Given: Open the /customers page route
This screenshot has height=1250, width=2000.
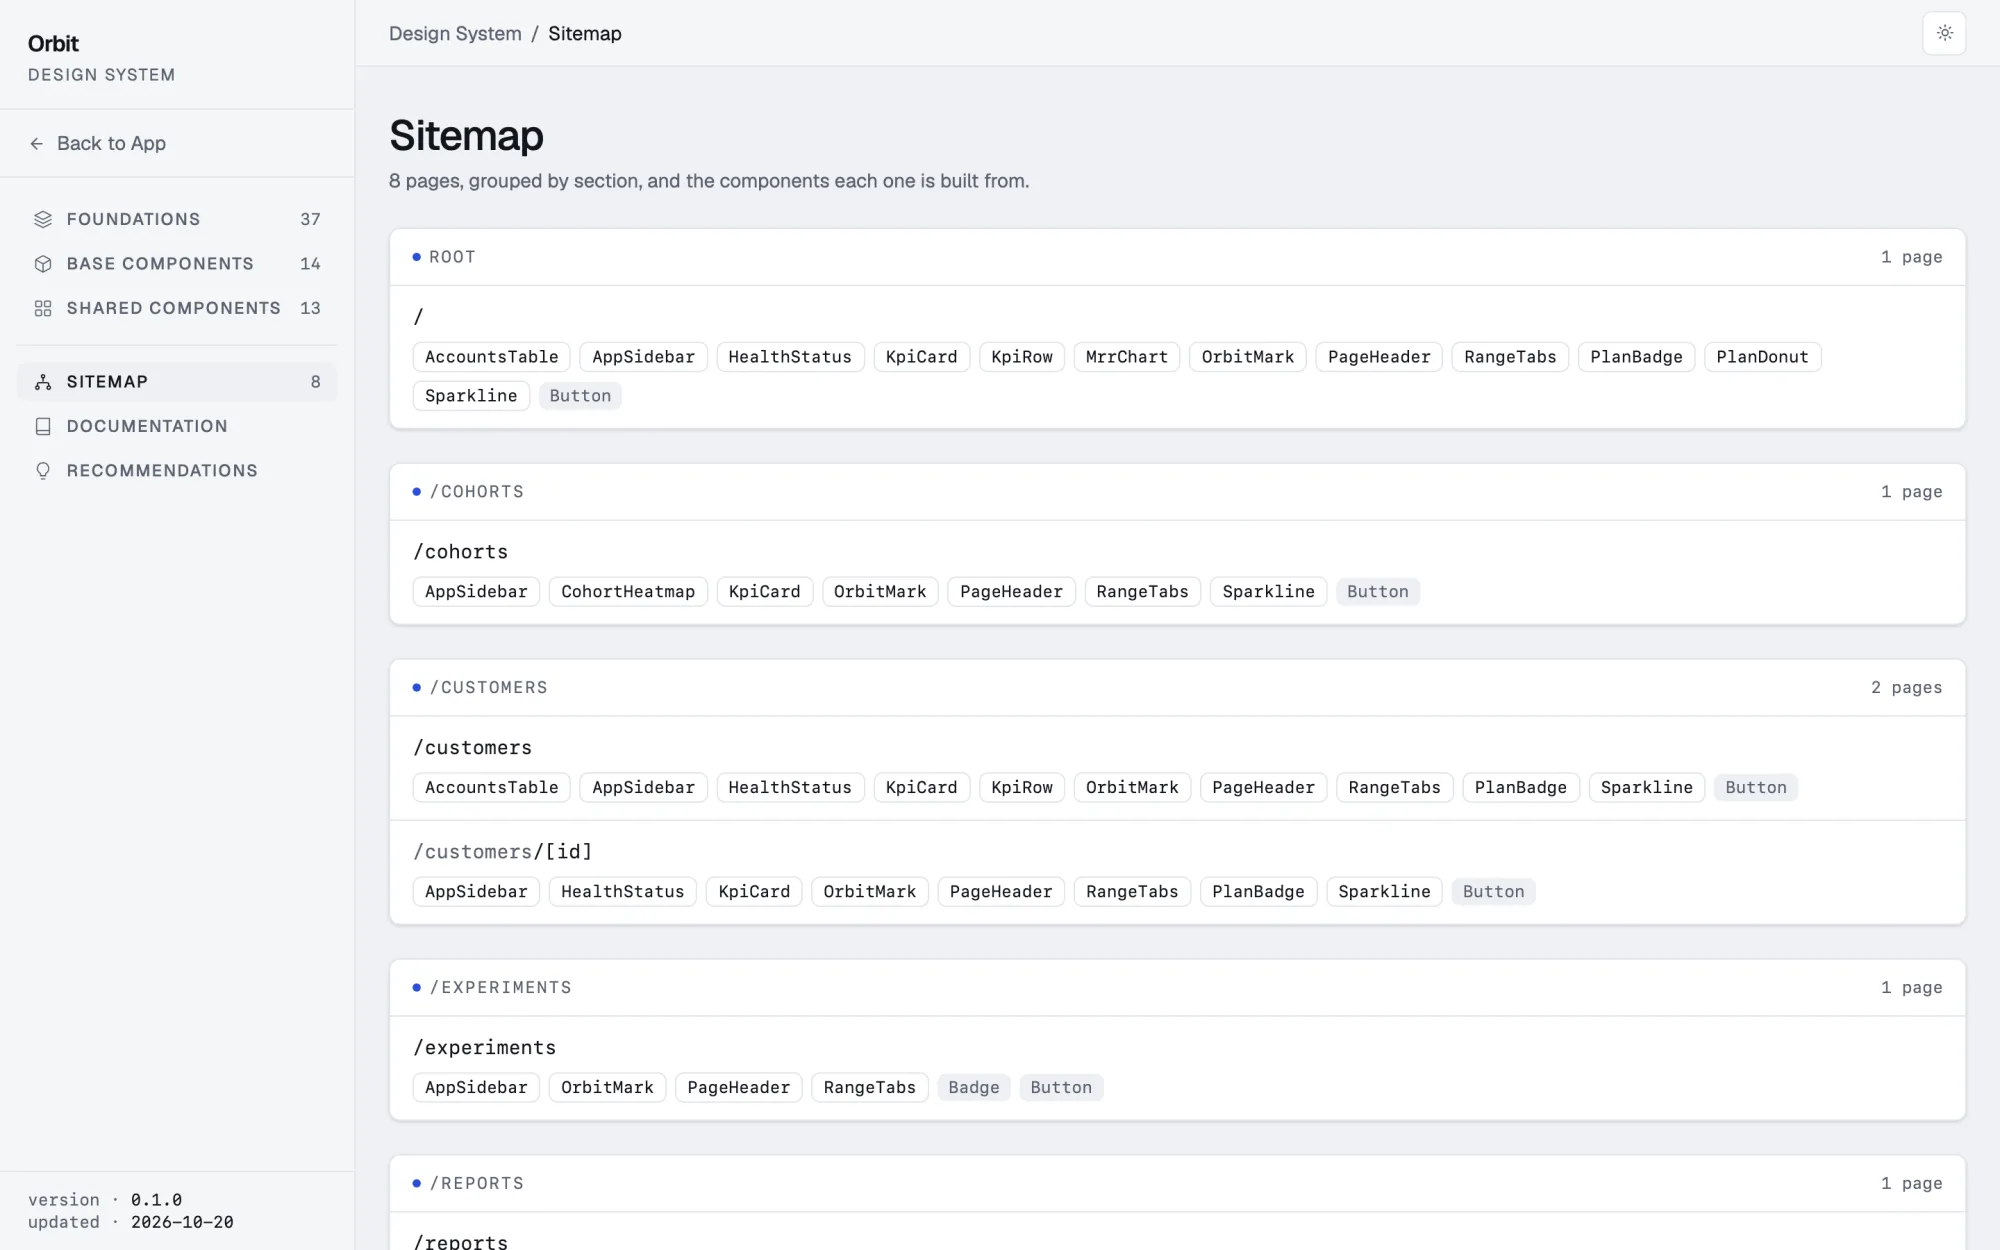Looking at the screenshot, I should (x=473, y=748).
